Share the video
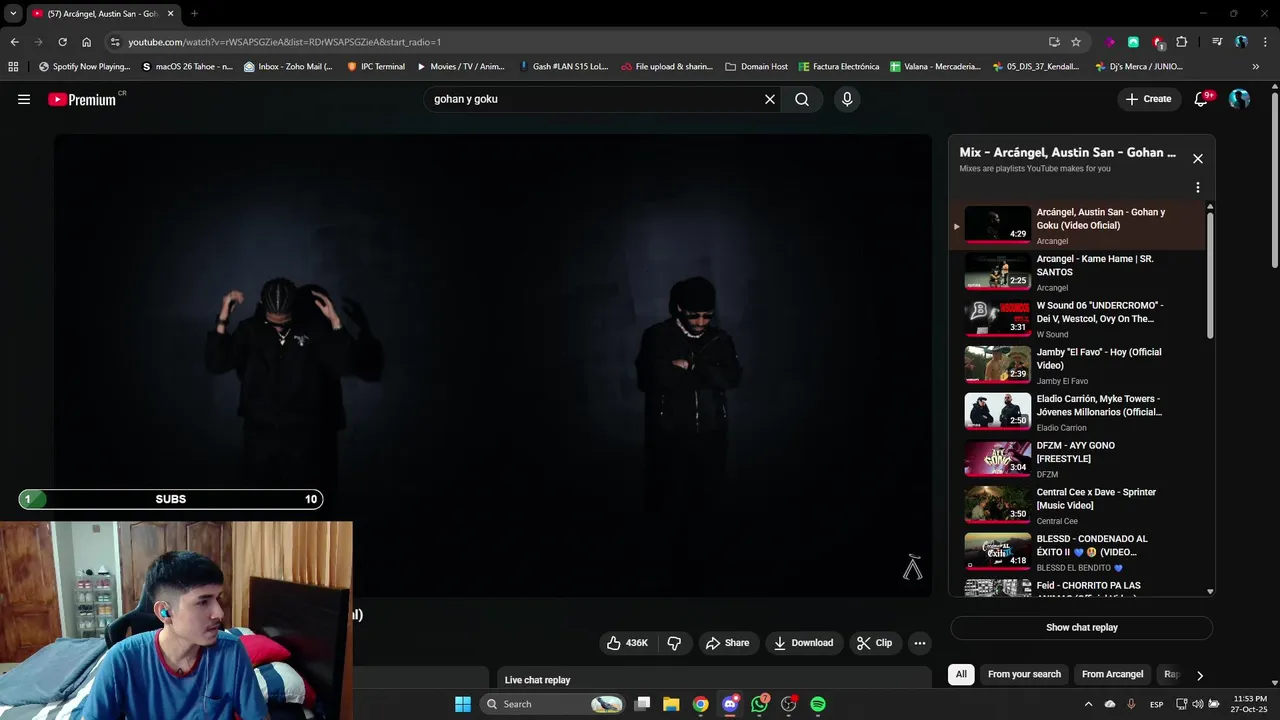The image size is (1280, 720). click(x=727, y=643)
